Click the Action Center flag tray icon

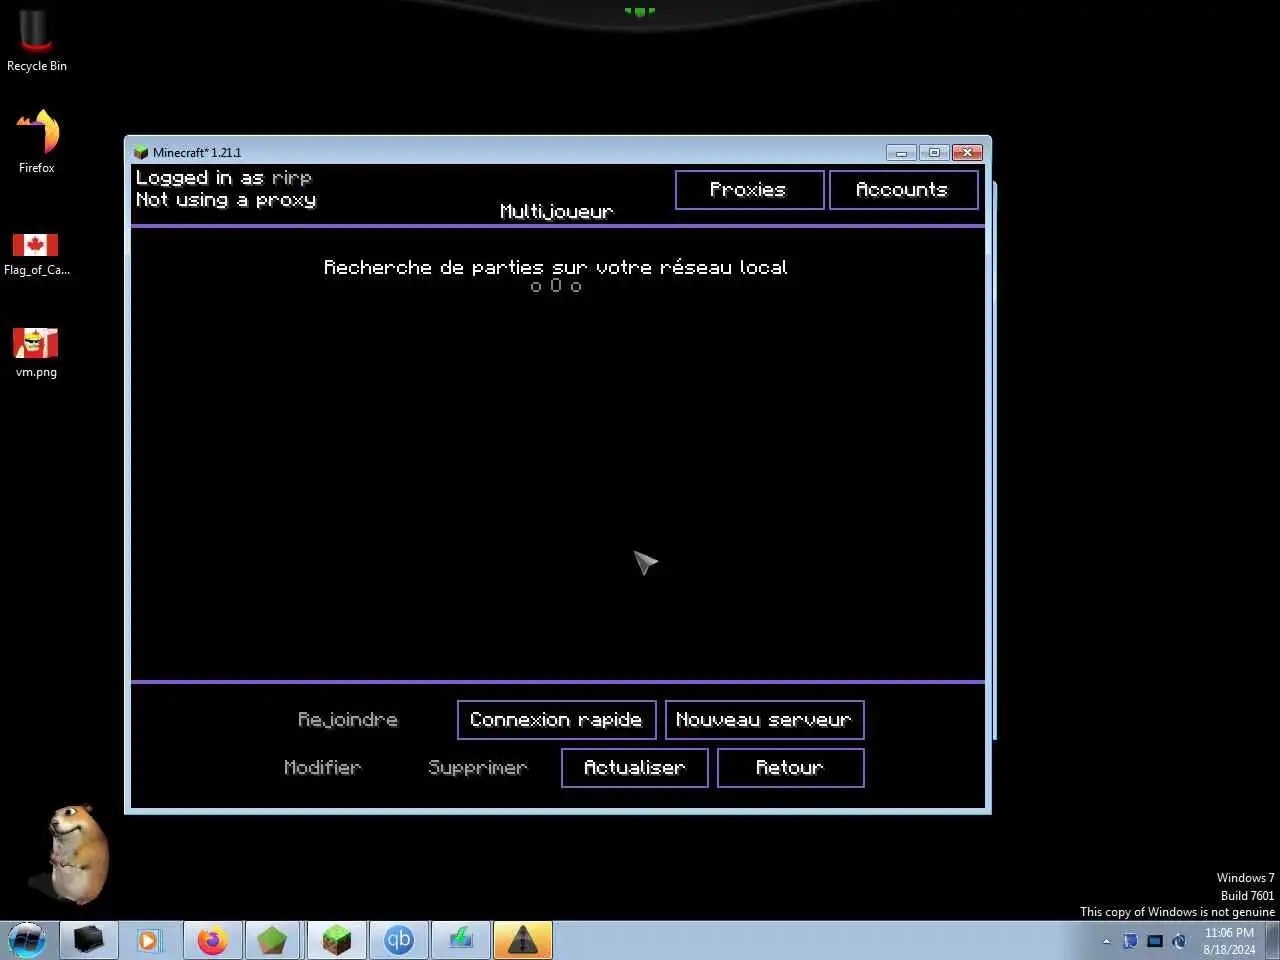(x=1130, y=941)
